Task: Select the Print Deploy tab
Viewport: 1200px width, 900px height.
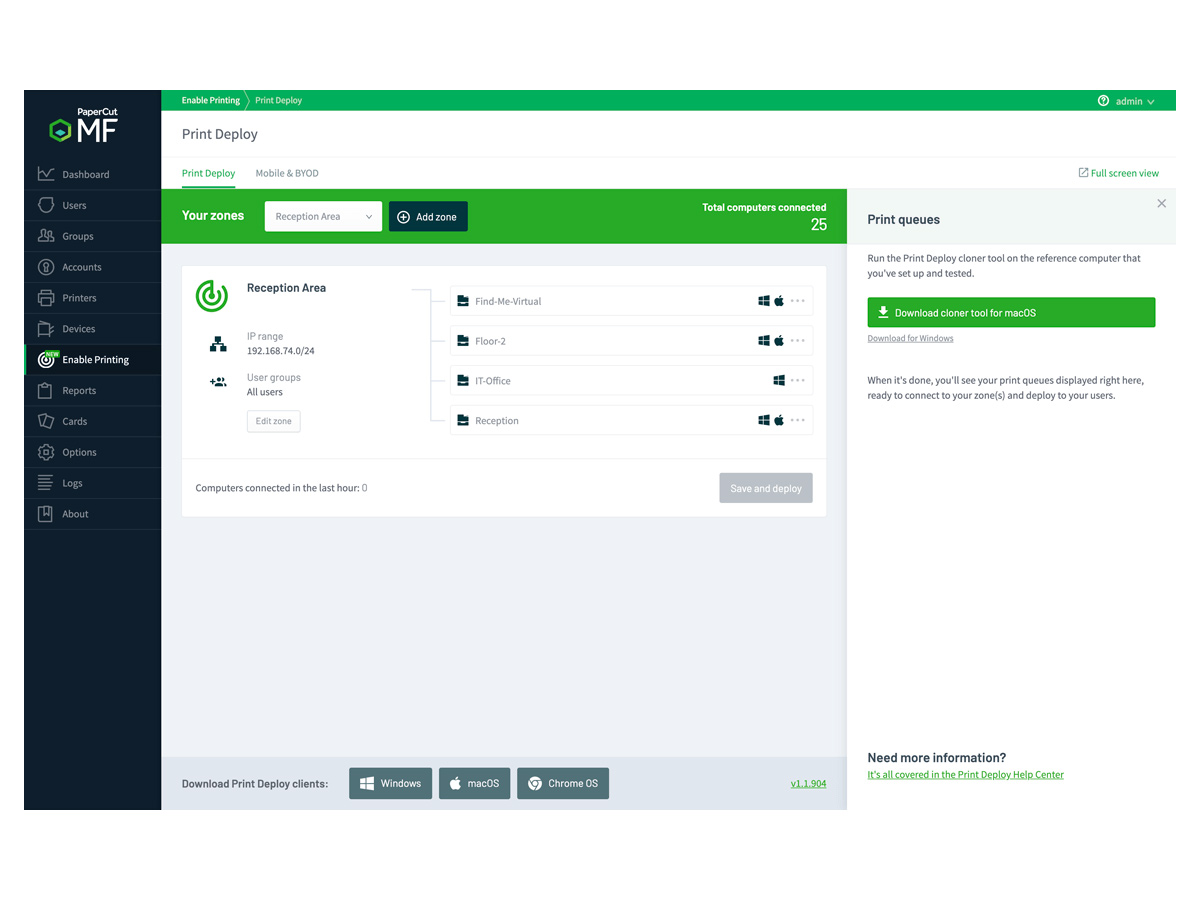Action: pos(208,173)
